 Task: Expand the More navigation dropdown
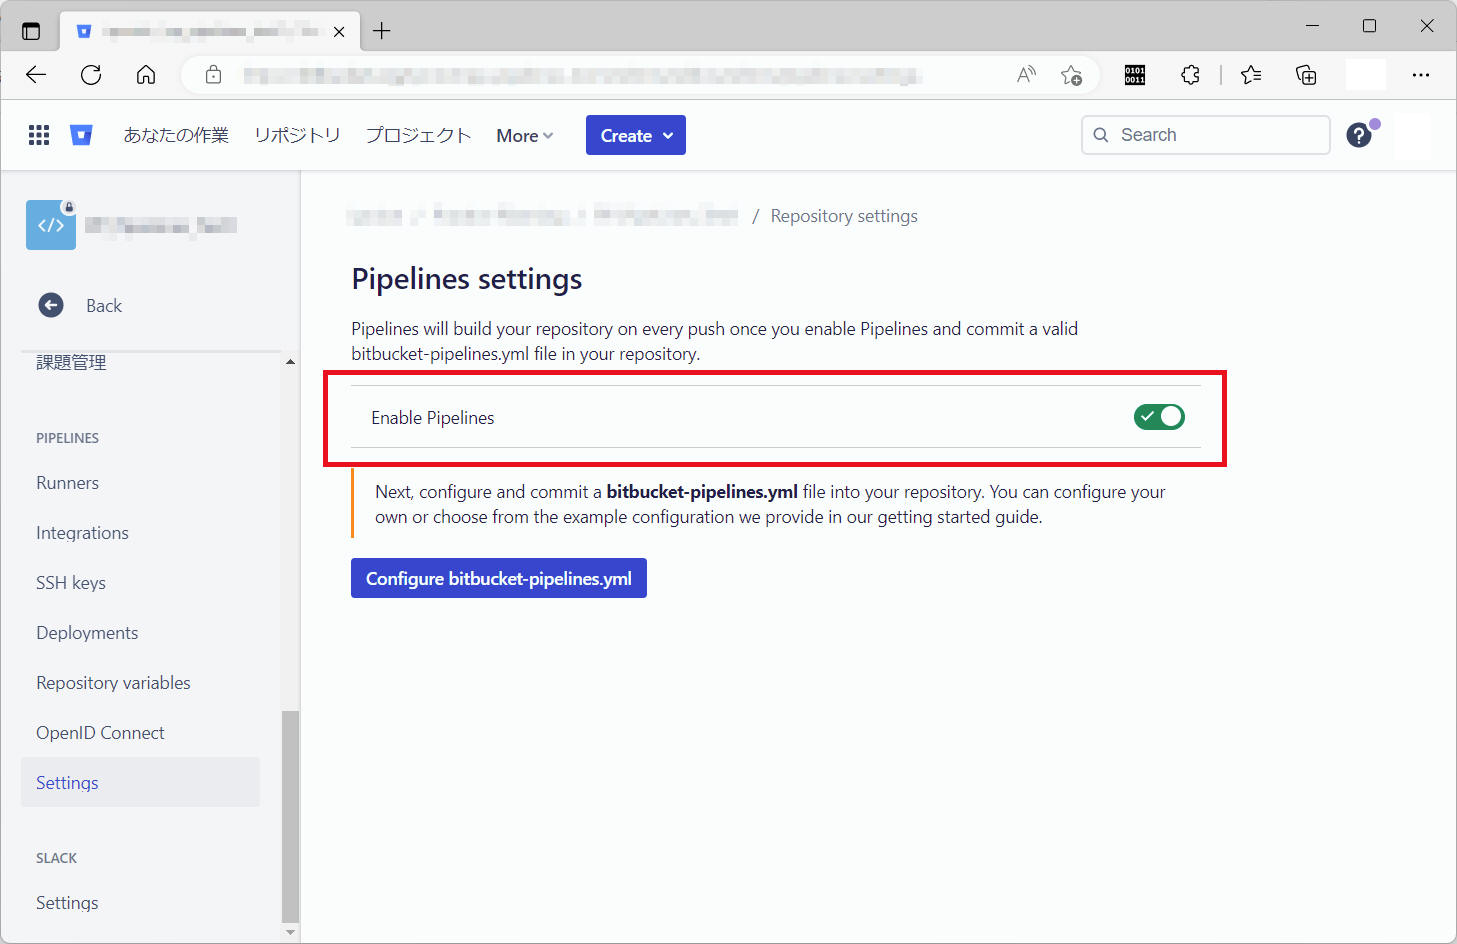coord(523,134)
